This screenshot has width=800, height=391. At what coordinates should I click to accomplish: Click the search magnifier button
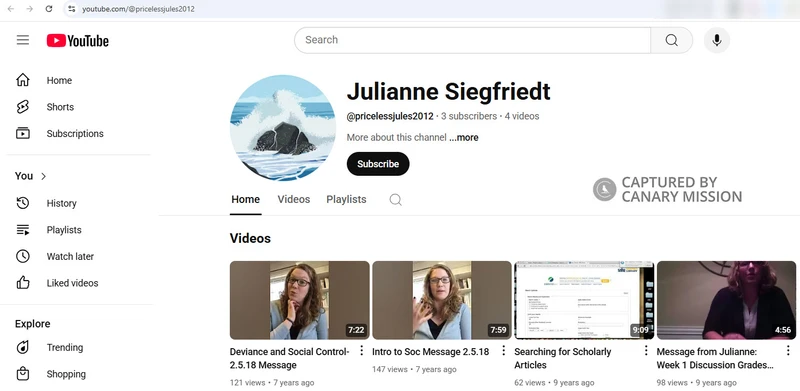(671, 40)
